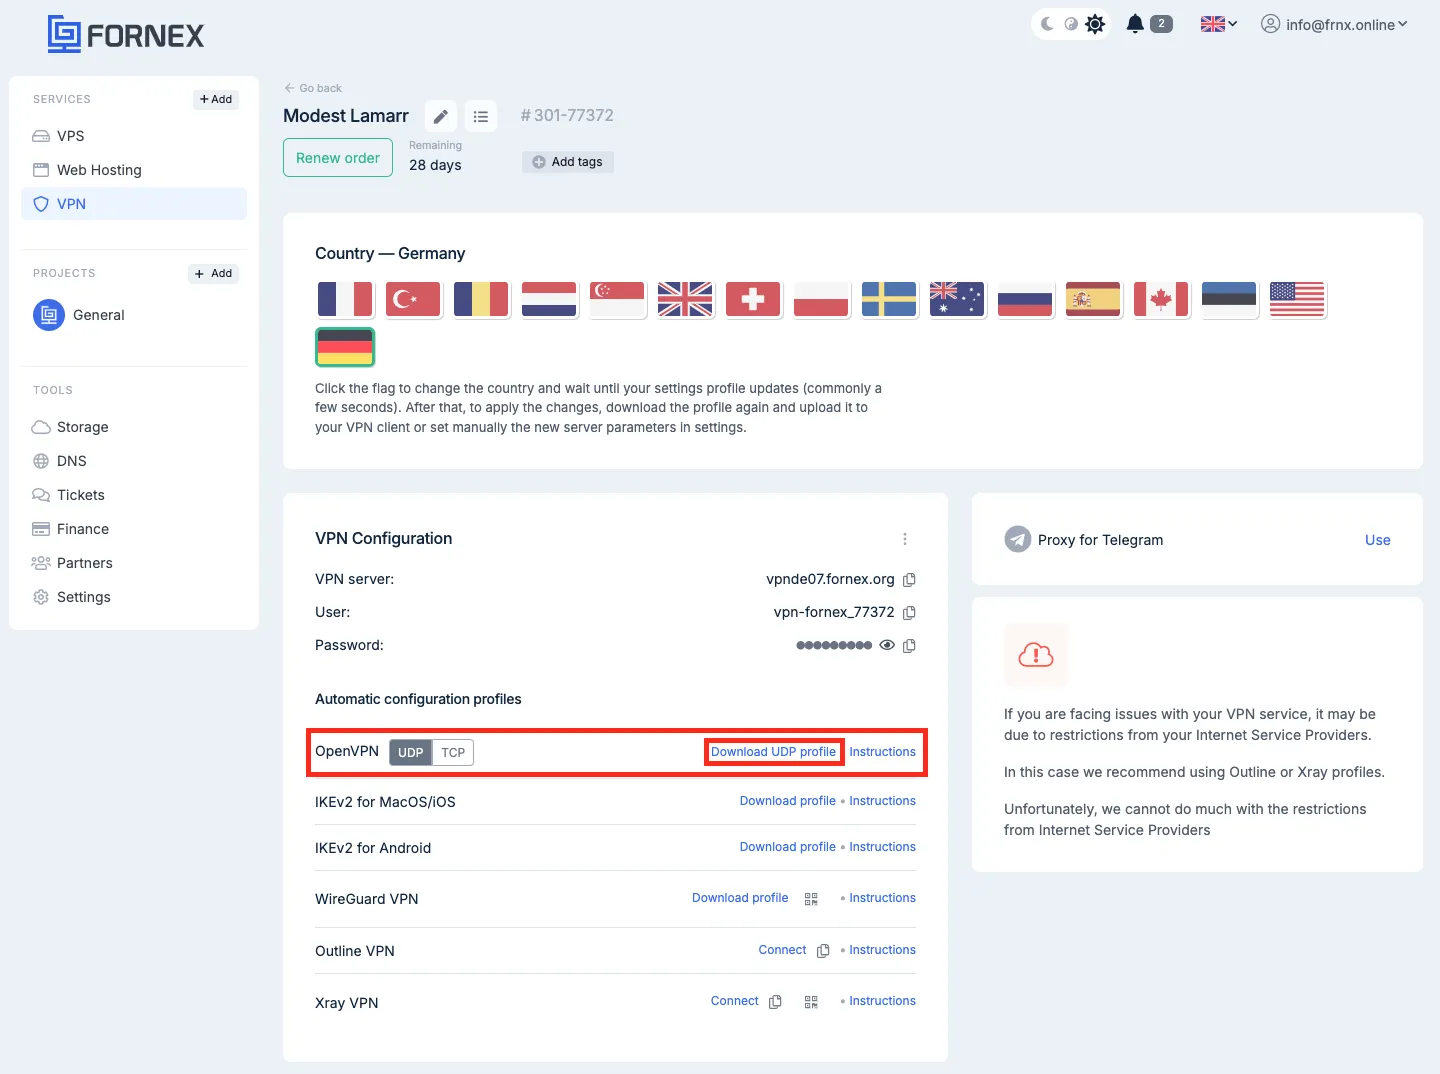Select light theme sun icon
The height and width of the screenshot is (1074, 1440).
(x=1095, y=24)
